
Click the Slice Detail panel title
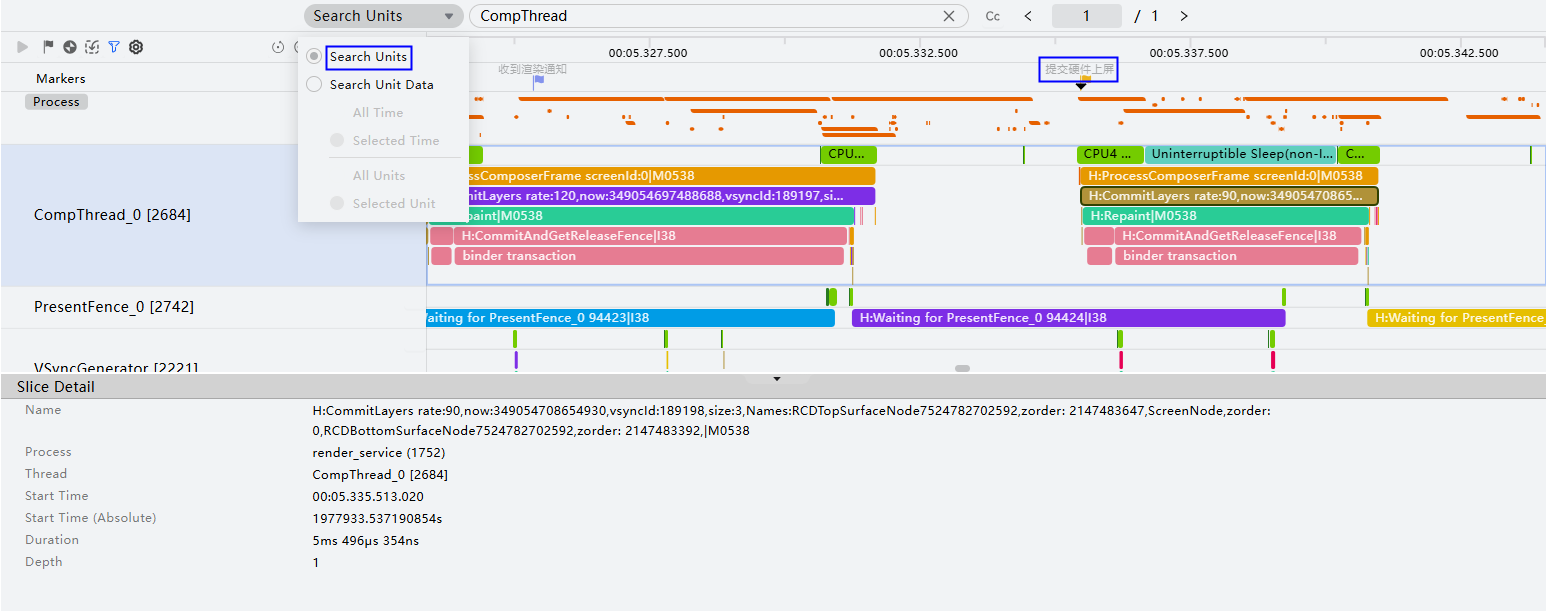coord(56,387)
